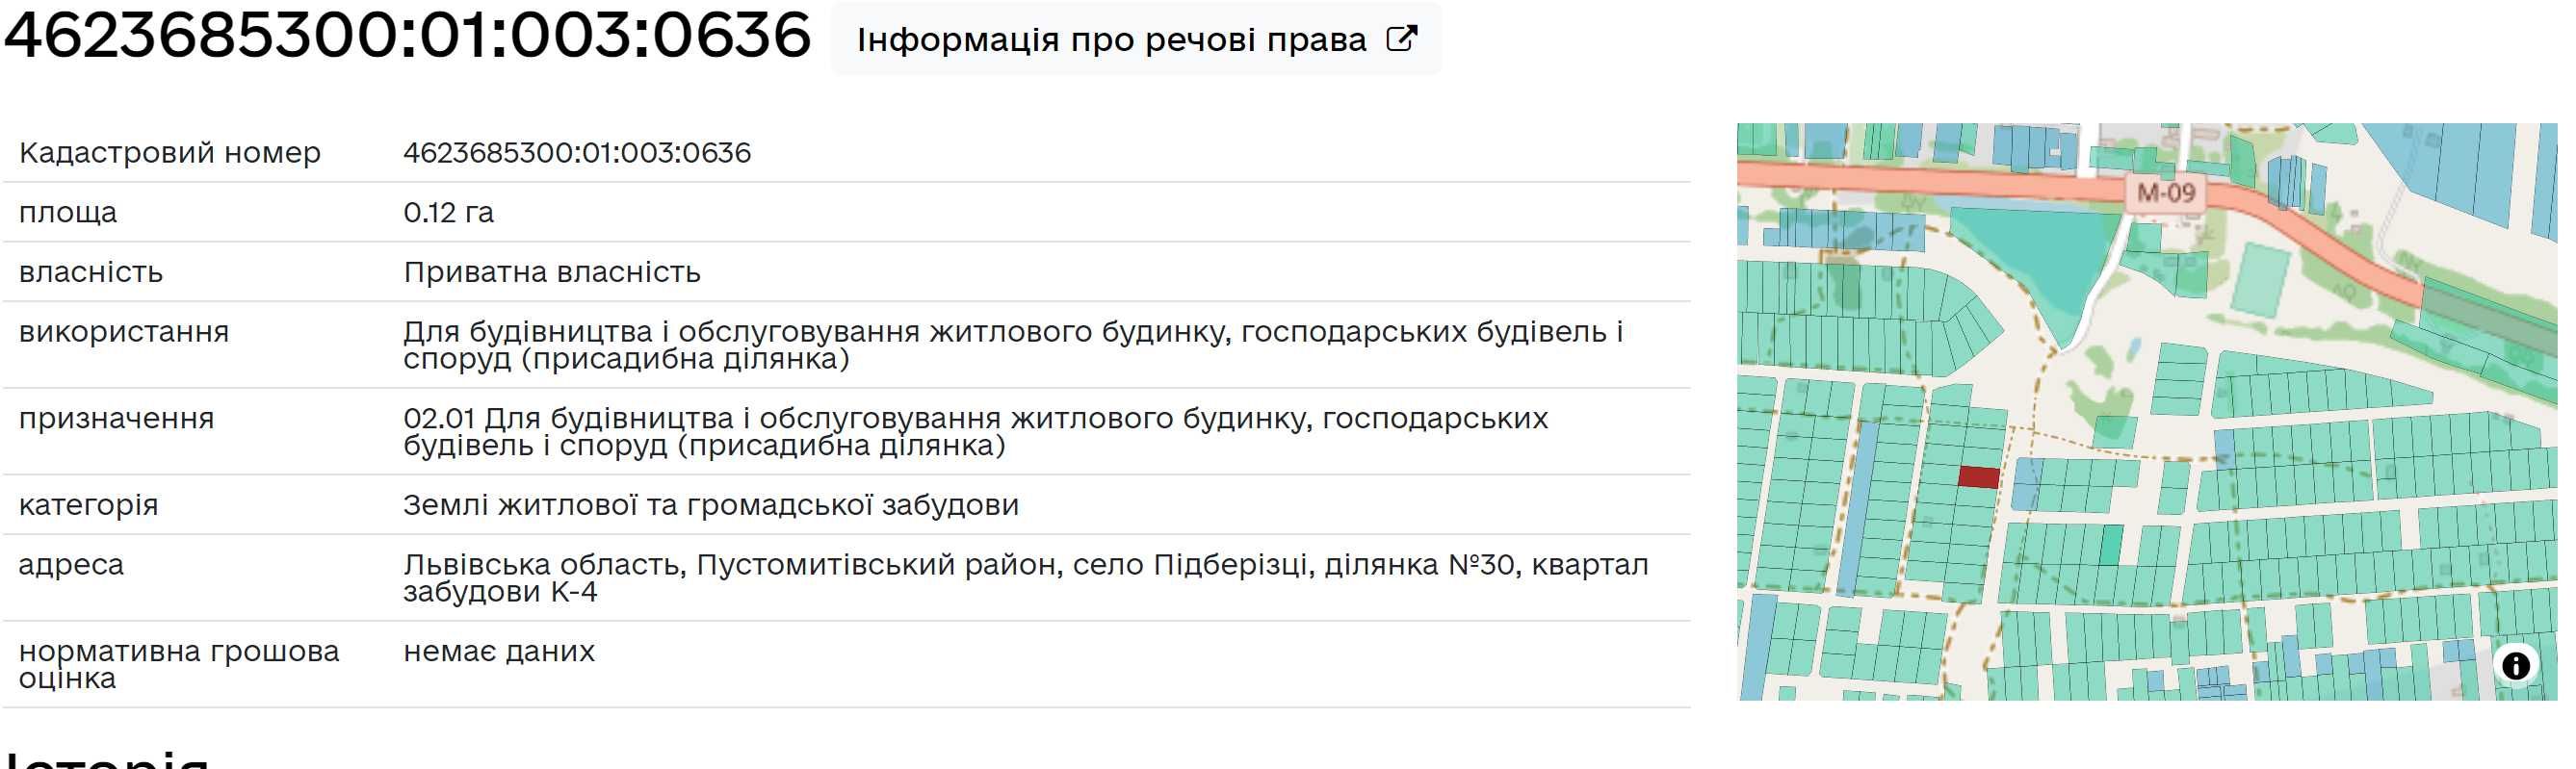Click the bright teal parcel below the red one

point(2110,545)
